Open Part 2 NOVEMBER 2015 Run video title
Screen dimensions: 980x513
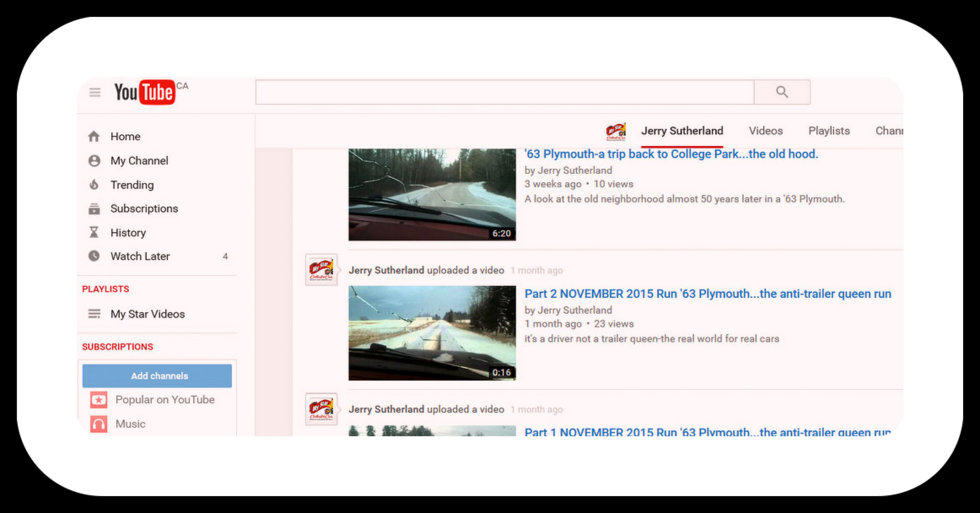pyautogui.click(x=708, y=294)
